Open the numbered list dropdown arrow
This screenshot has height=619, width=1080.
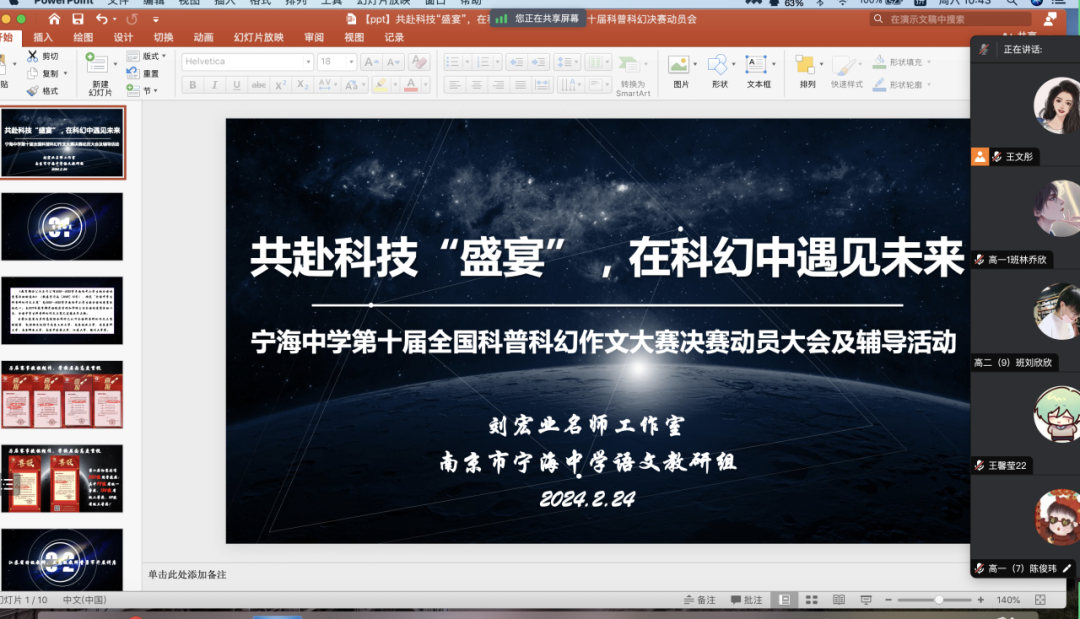coord(498,62)
